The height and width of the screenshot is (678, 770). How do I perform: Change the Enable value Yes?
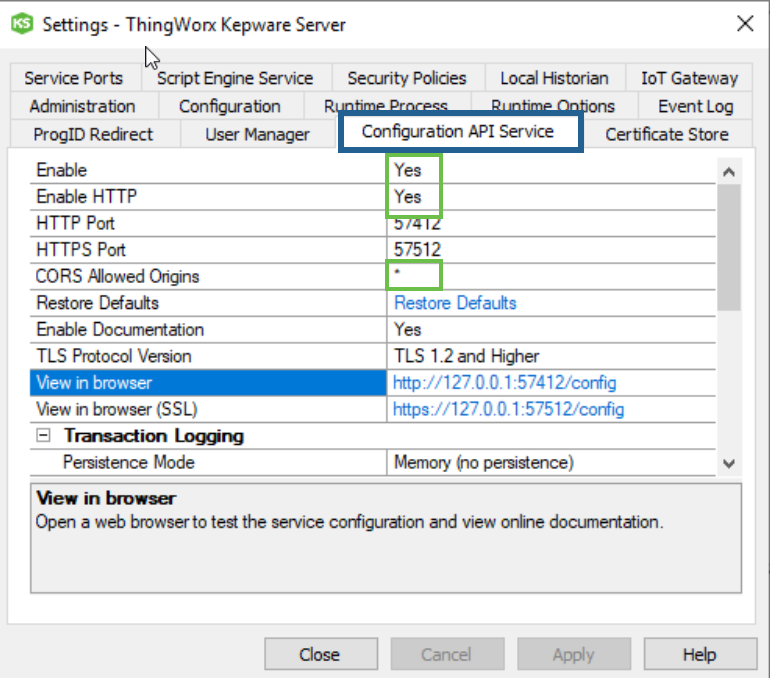click(551, 170)
